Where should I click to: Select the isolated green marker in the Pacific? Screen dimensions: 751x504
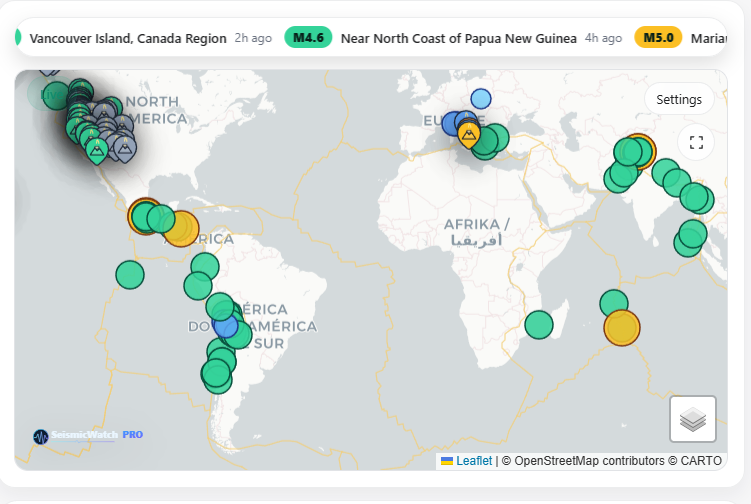tap(130, 274)
